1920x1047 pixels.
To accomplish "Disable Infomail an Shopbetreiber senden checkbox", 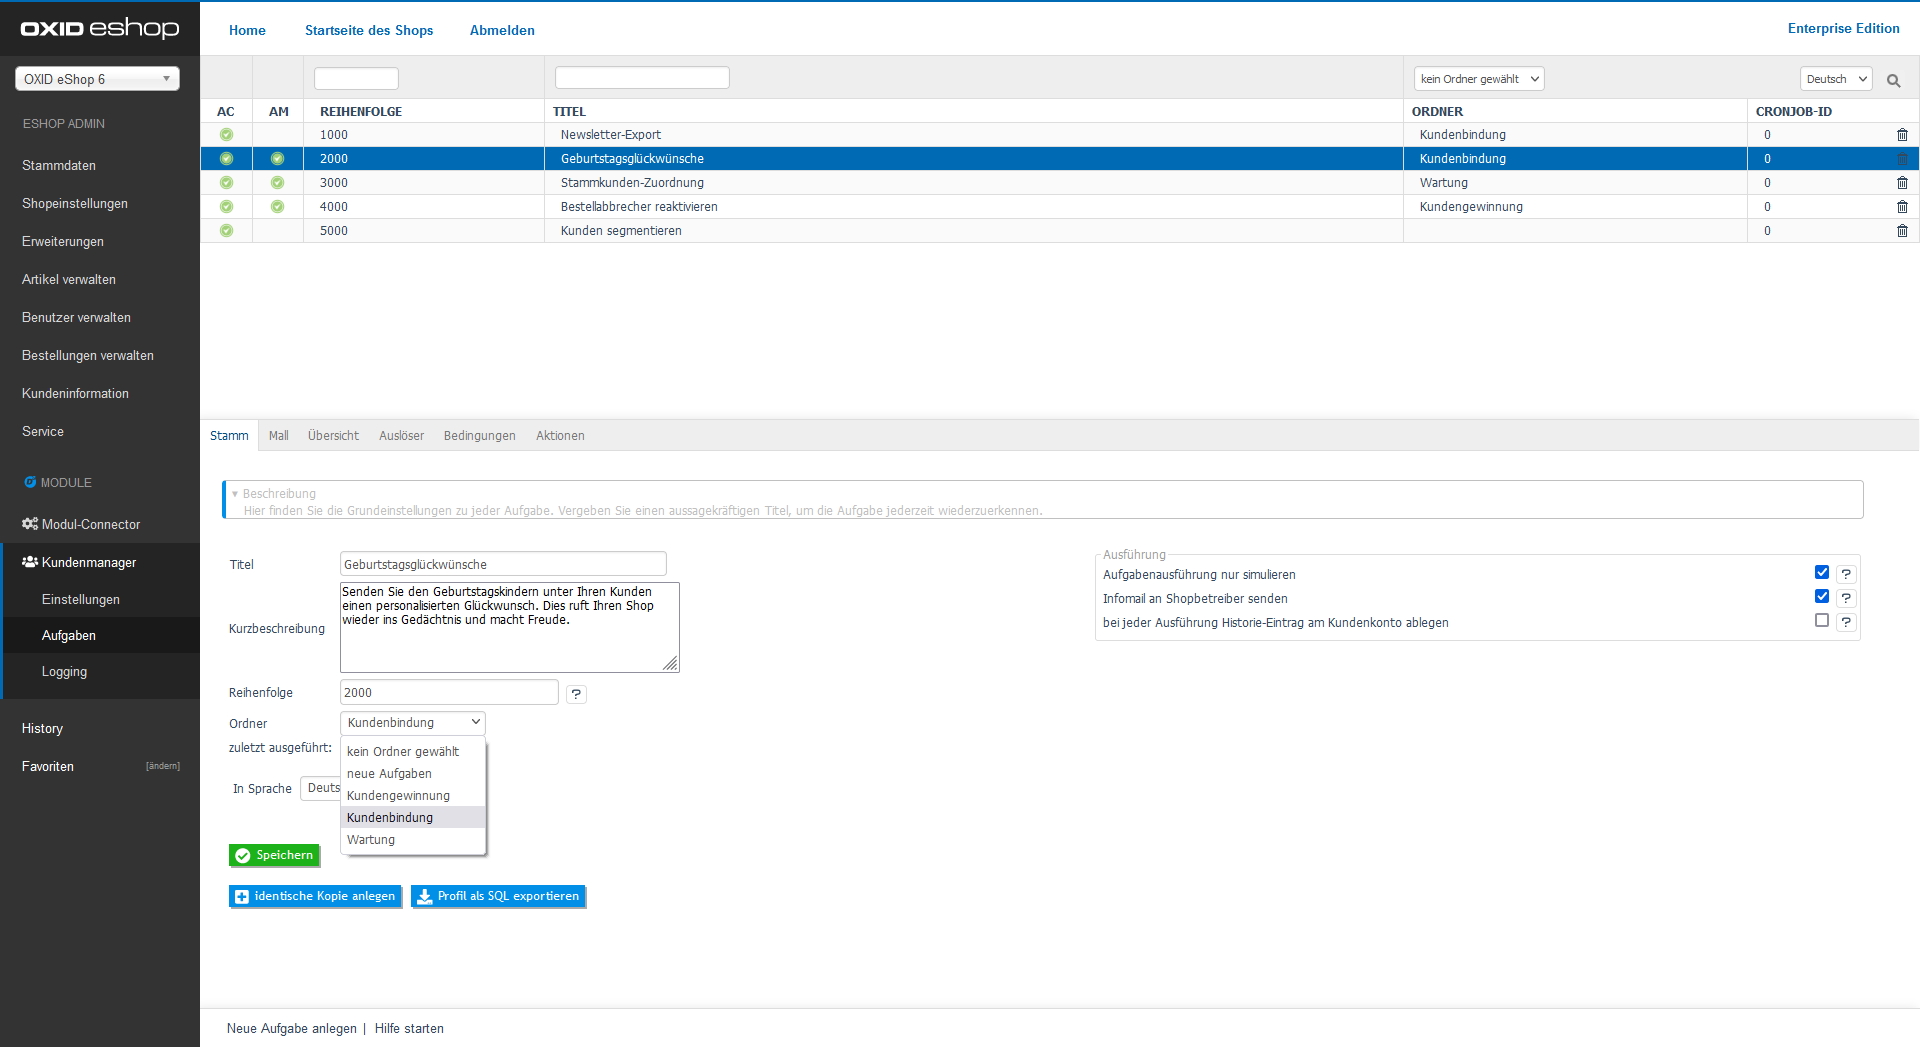I will point(1821,597).
